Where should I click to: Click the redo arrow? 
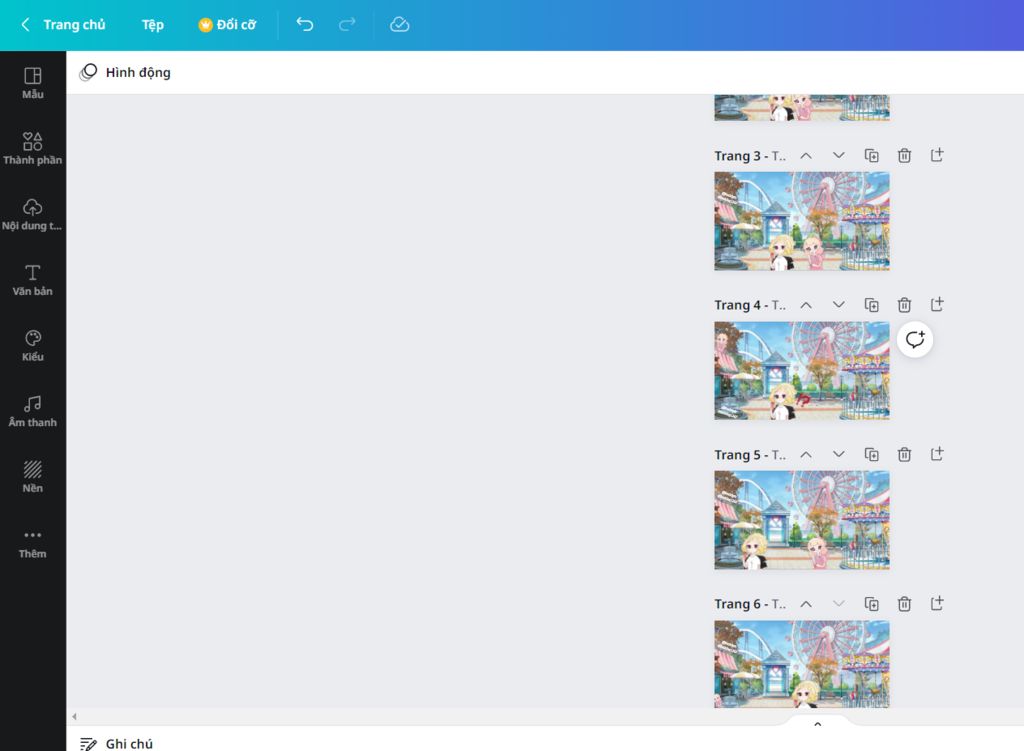click(x=347, y=25)
